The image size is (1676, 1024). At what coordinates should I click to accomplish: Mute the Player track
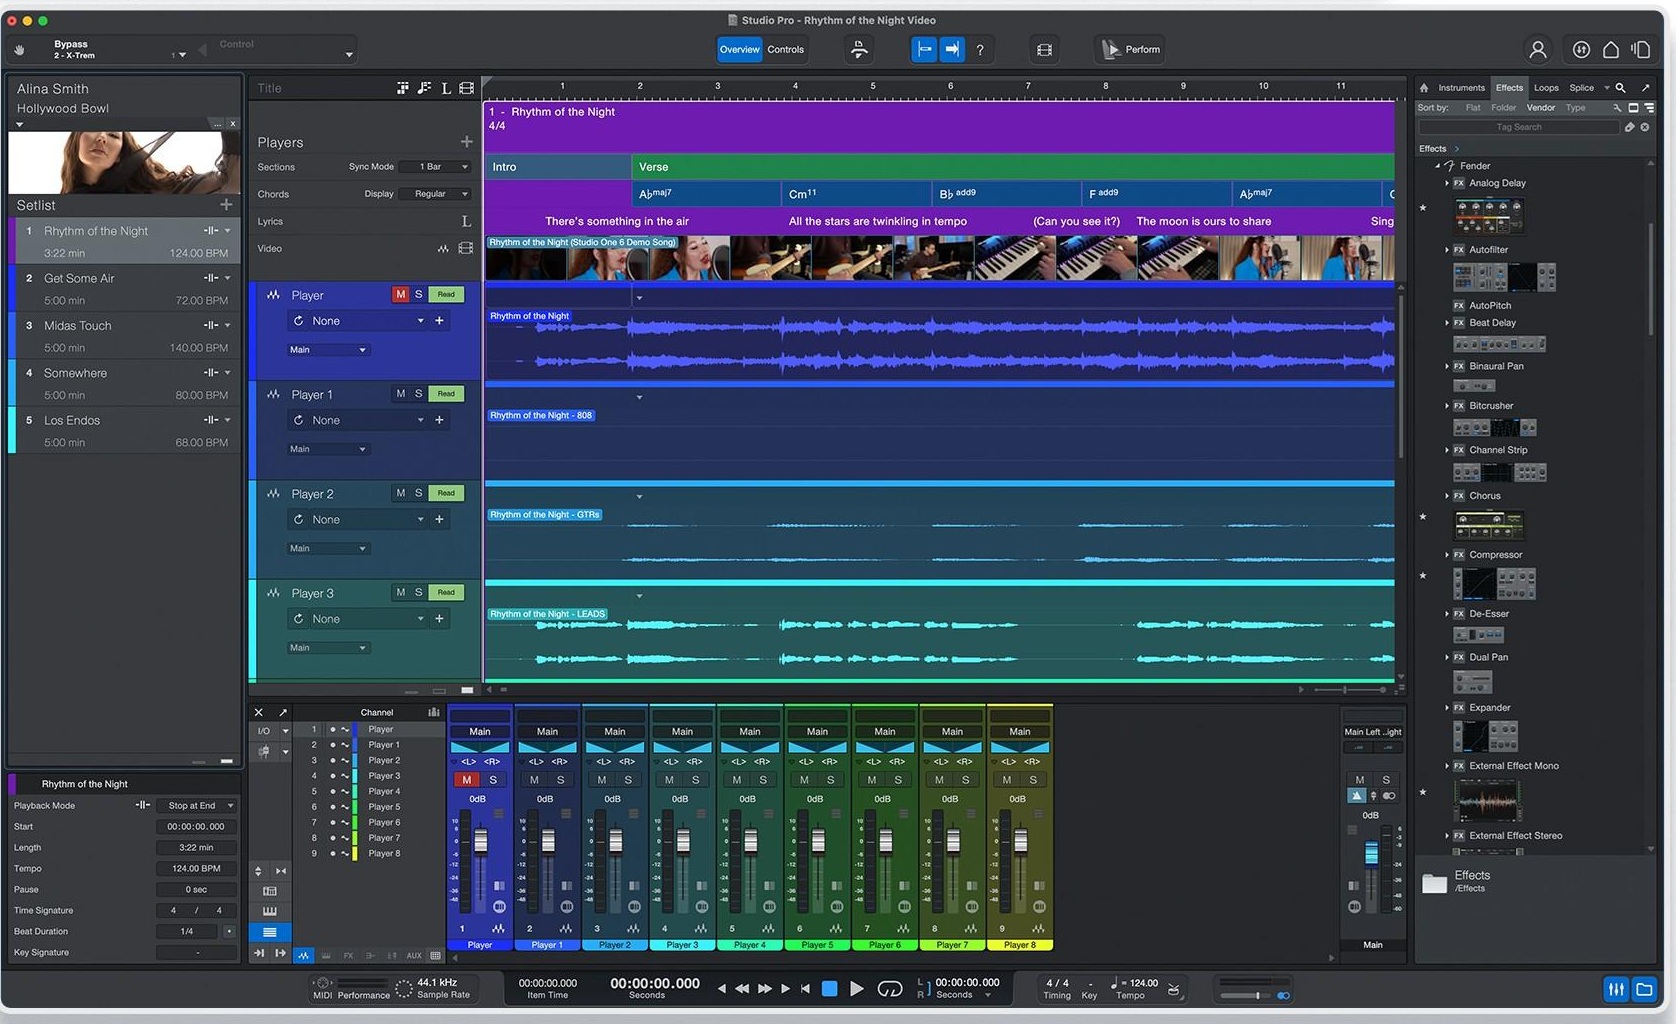[x=400, y=294]
